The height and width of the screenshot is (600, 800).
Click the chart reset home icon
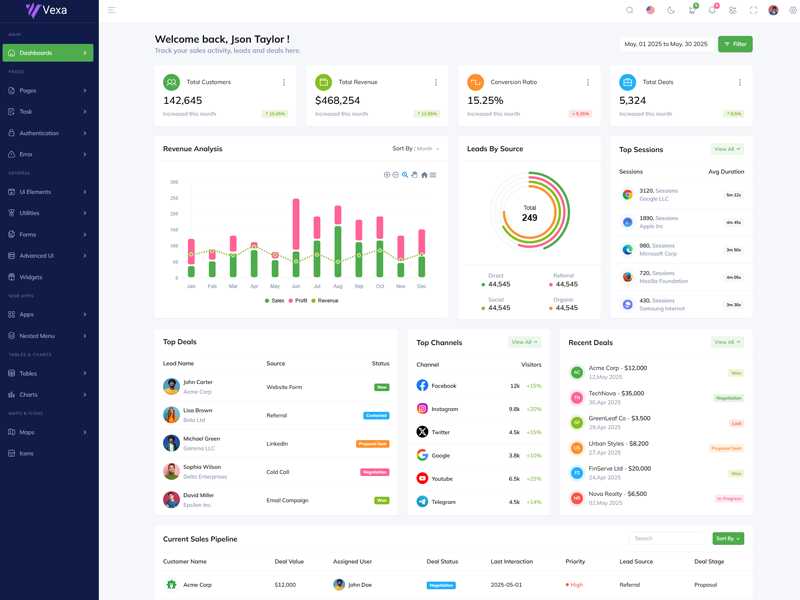click(x=424, y=175)
